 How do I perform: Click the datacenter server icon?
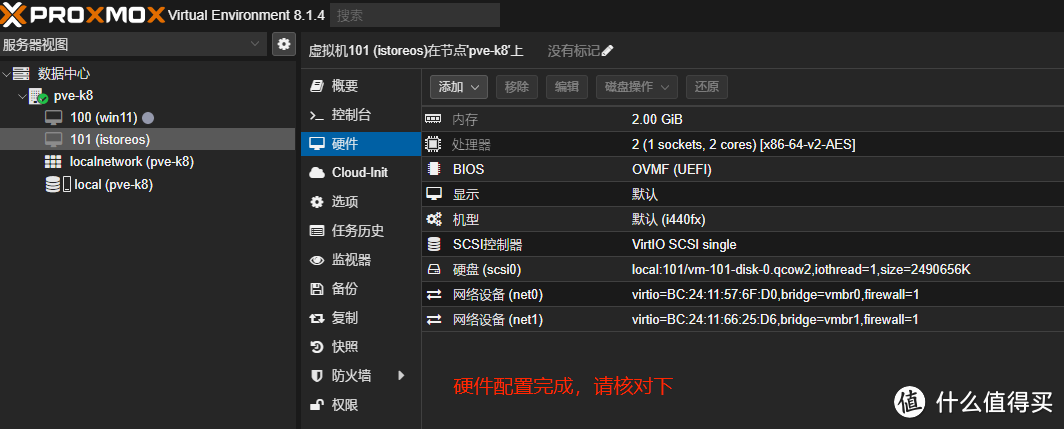22,73
